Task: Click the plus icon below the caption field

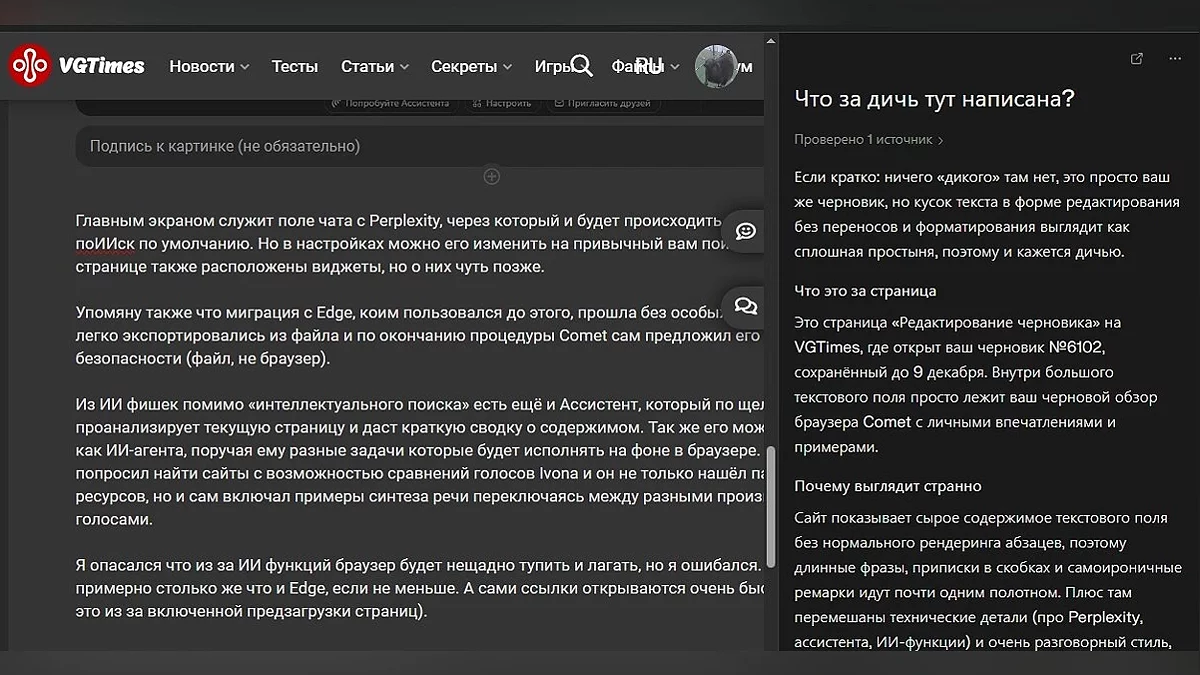Action: 491,177
